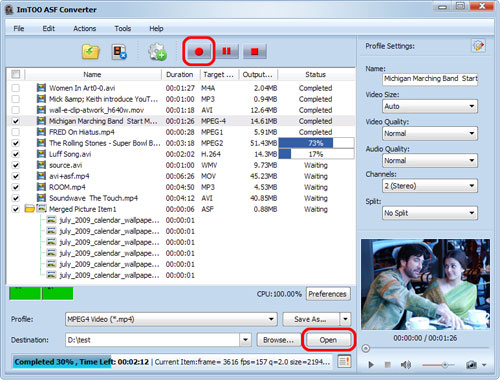Sort by the Name column header
500x380 pixels.
(92, 74)
